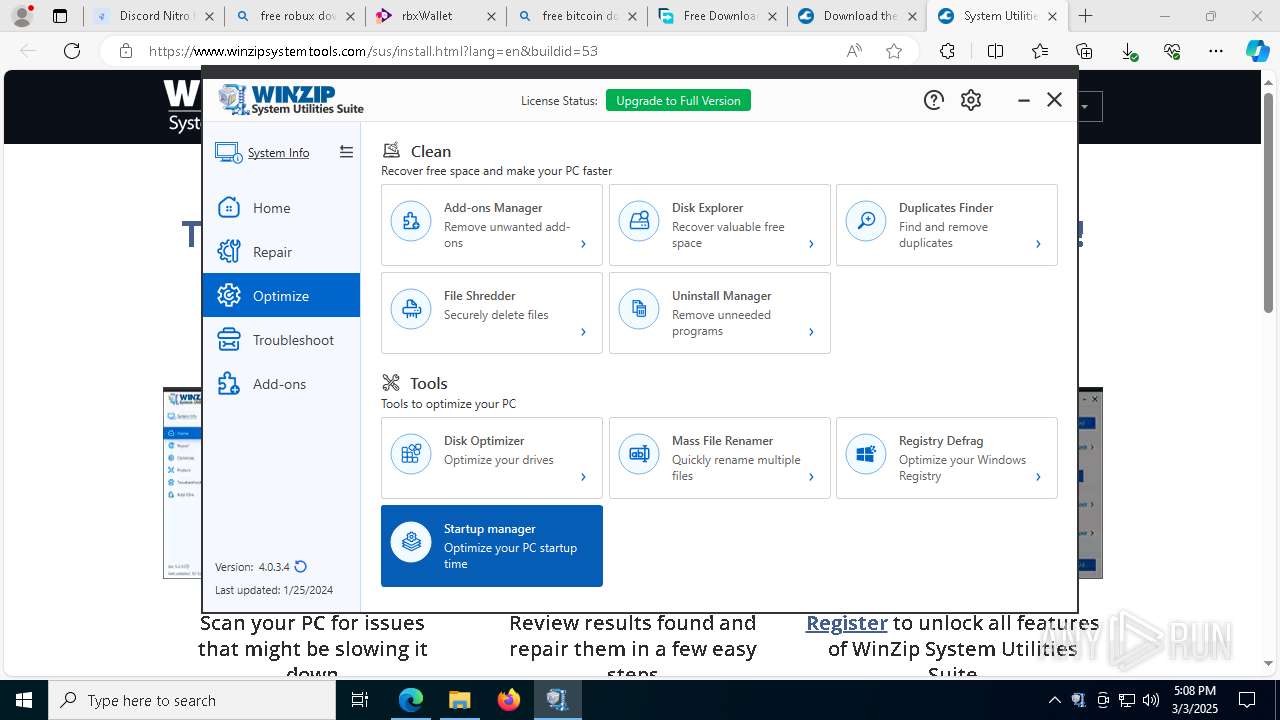Expand the File Shredder tile arrow
Viewport: 1280px width, 720px height.
(583, 332)
